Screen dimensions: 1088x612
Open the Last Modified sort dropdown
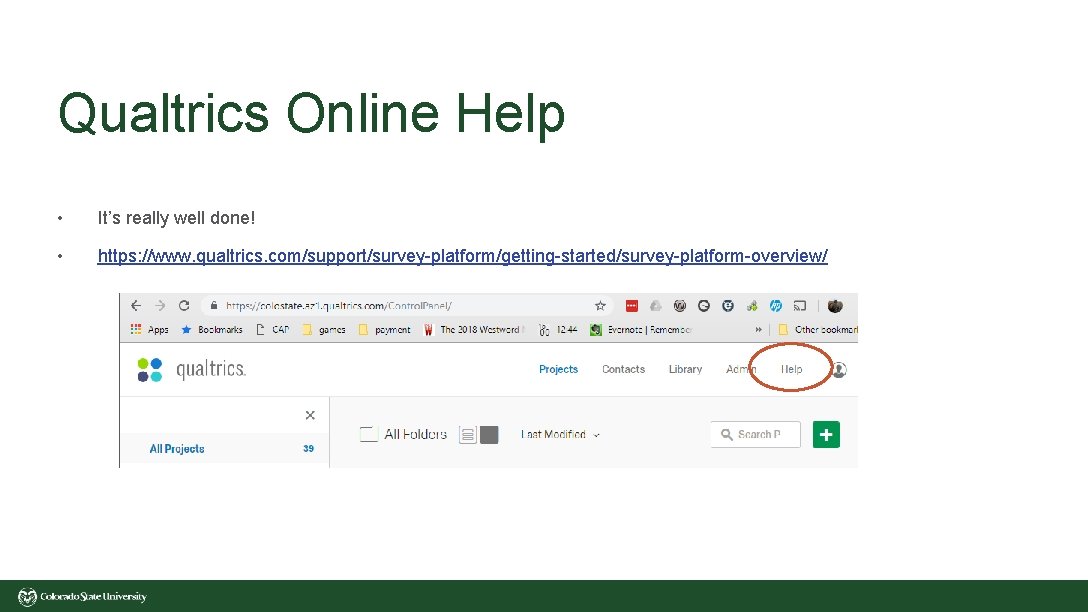560,434
